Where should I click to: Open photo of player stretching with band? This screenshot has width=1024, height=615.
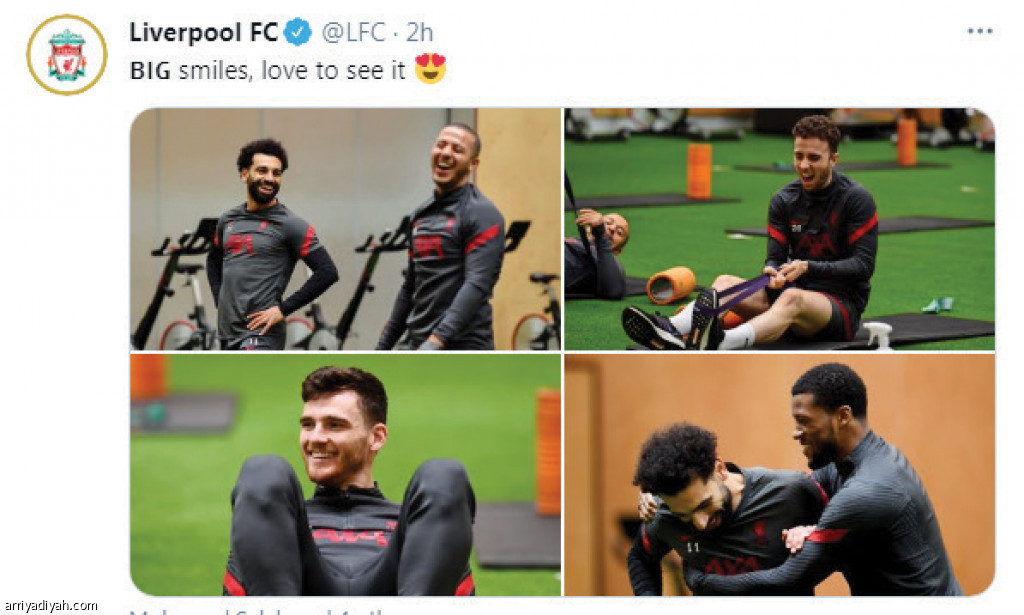tap(780, 229)
